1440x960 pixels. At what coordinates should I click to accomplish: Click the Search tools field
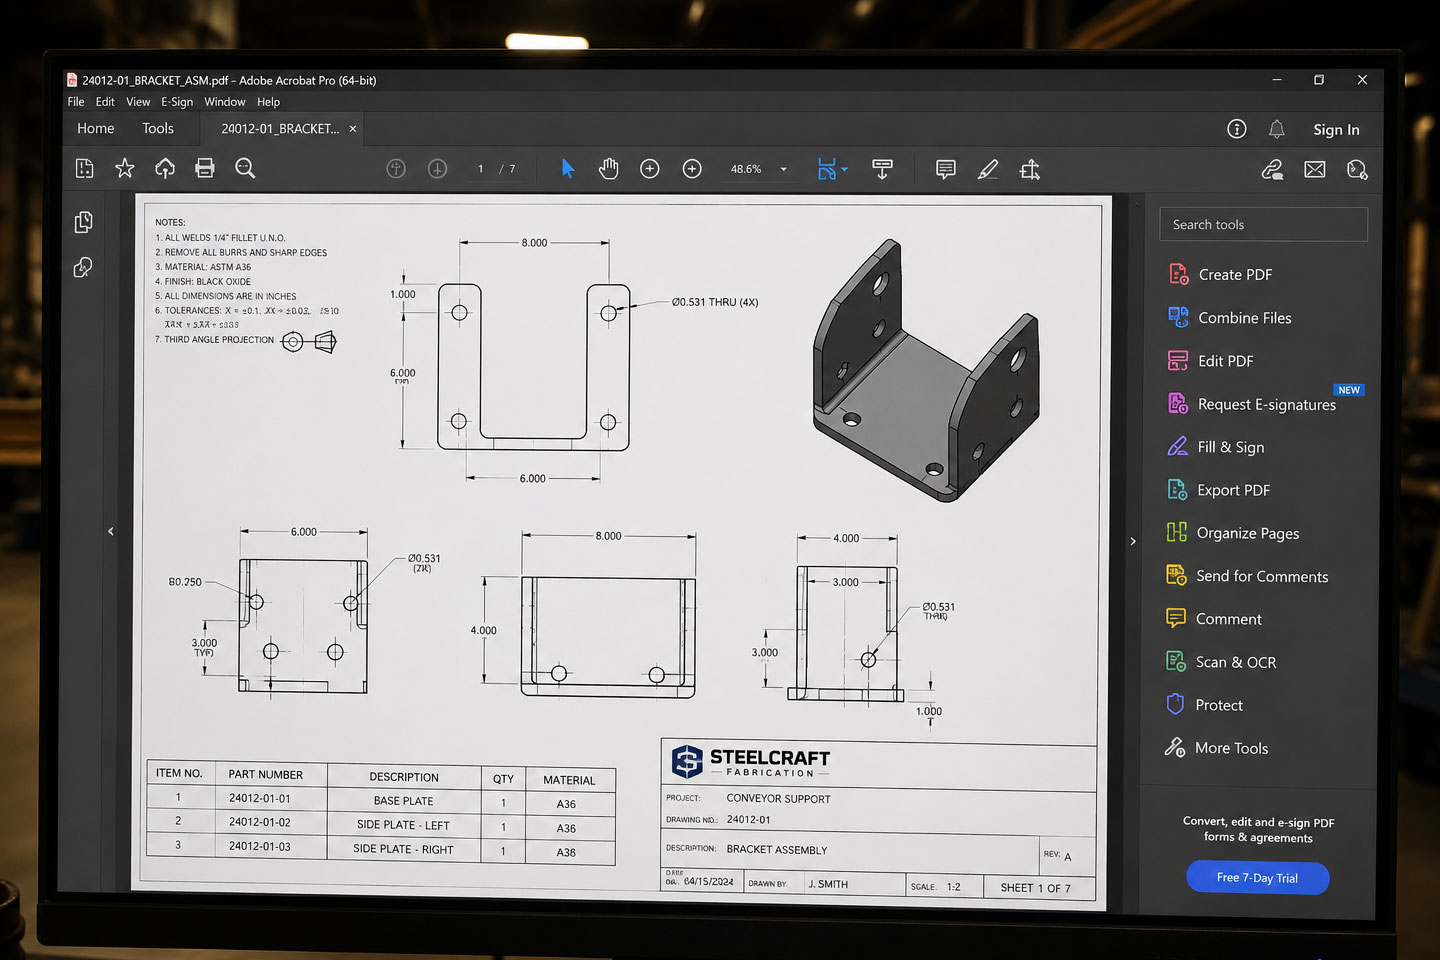1263,225
